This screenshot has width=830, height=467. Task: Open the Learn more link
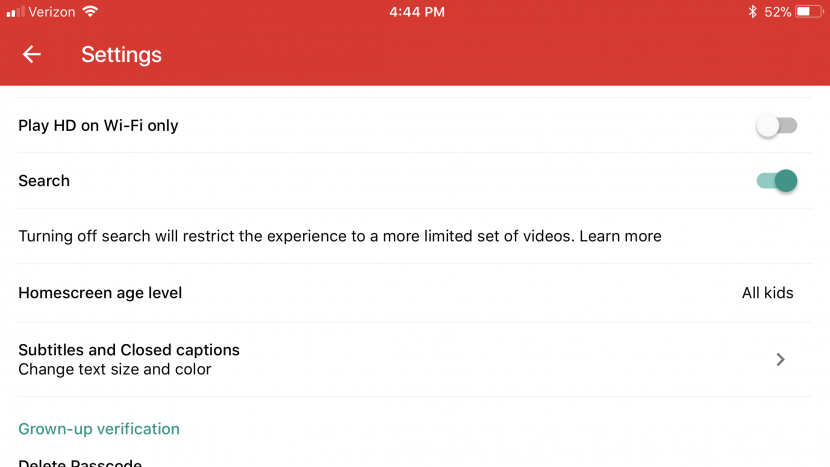click(620, 236)
